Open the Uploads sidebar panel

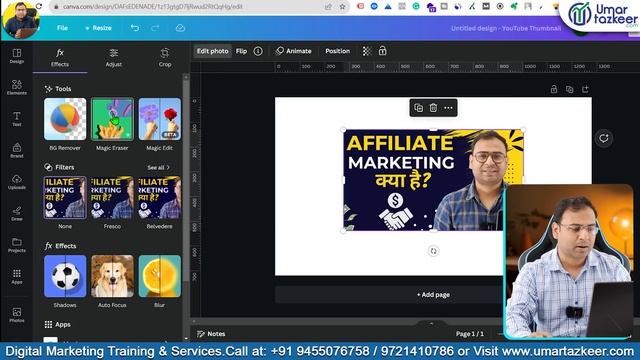[x=17, y=182]
